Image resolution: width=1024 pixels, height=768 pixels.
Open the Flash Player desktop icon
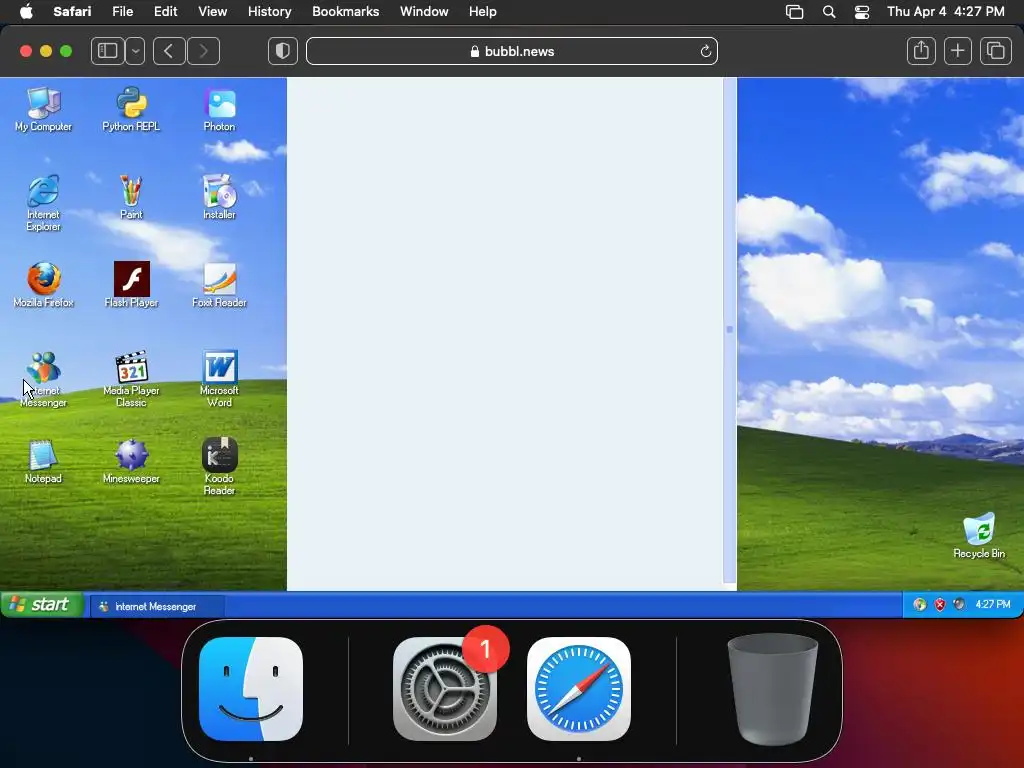point(131,285)
